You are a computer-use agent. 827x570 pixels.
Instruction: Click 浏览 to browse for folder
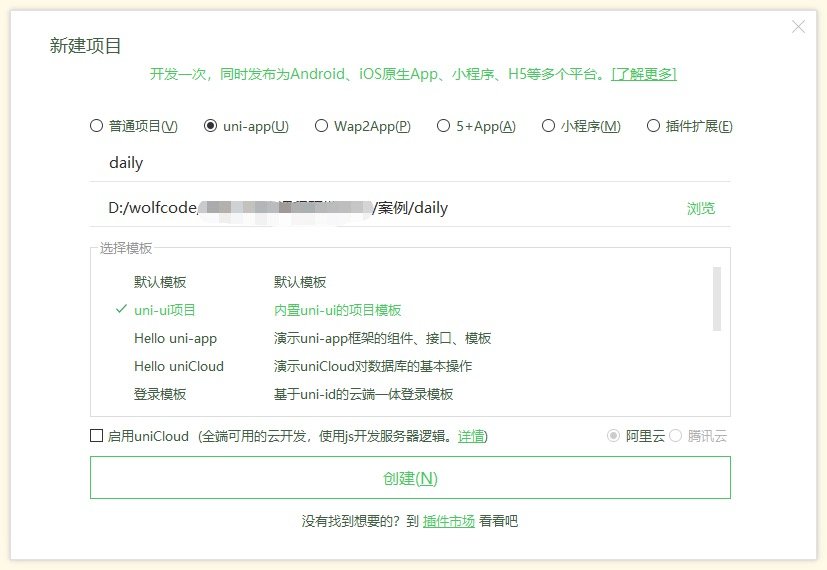point(701,208)
